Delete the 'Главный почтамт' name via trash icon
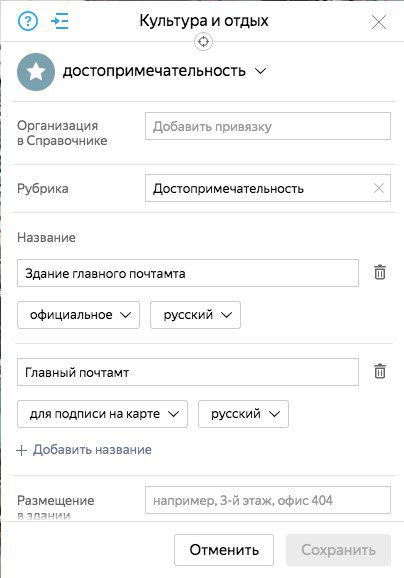Image resolution: width=404 pixels, height=578 pixels. [x=380, y=372]
